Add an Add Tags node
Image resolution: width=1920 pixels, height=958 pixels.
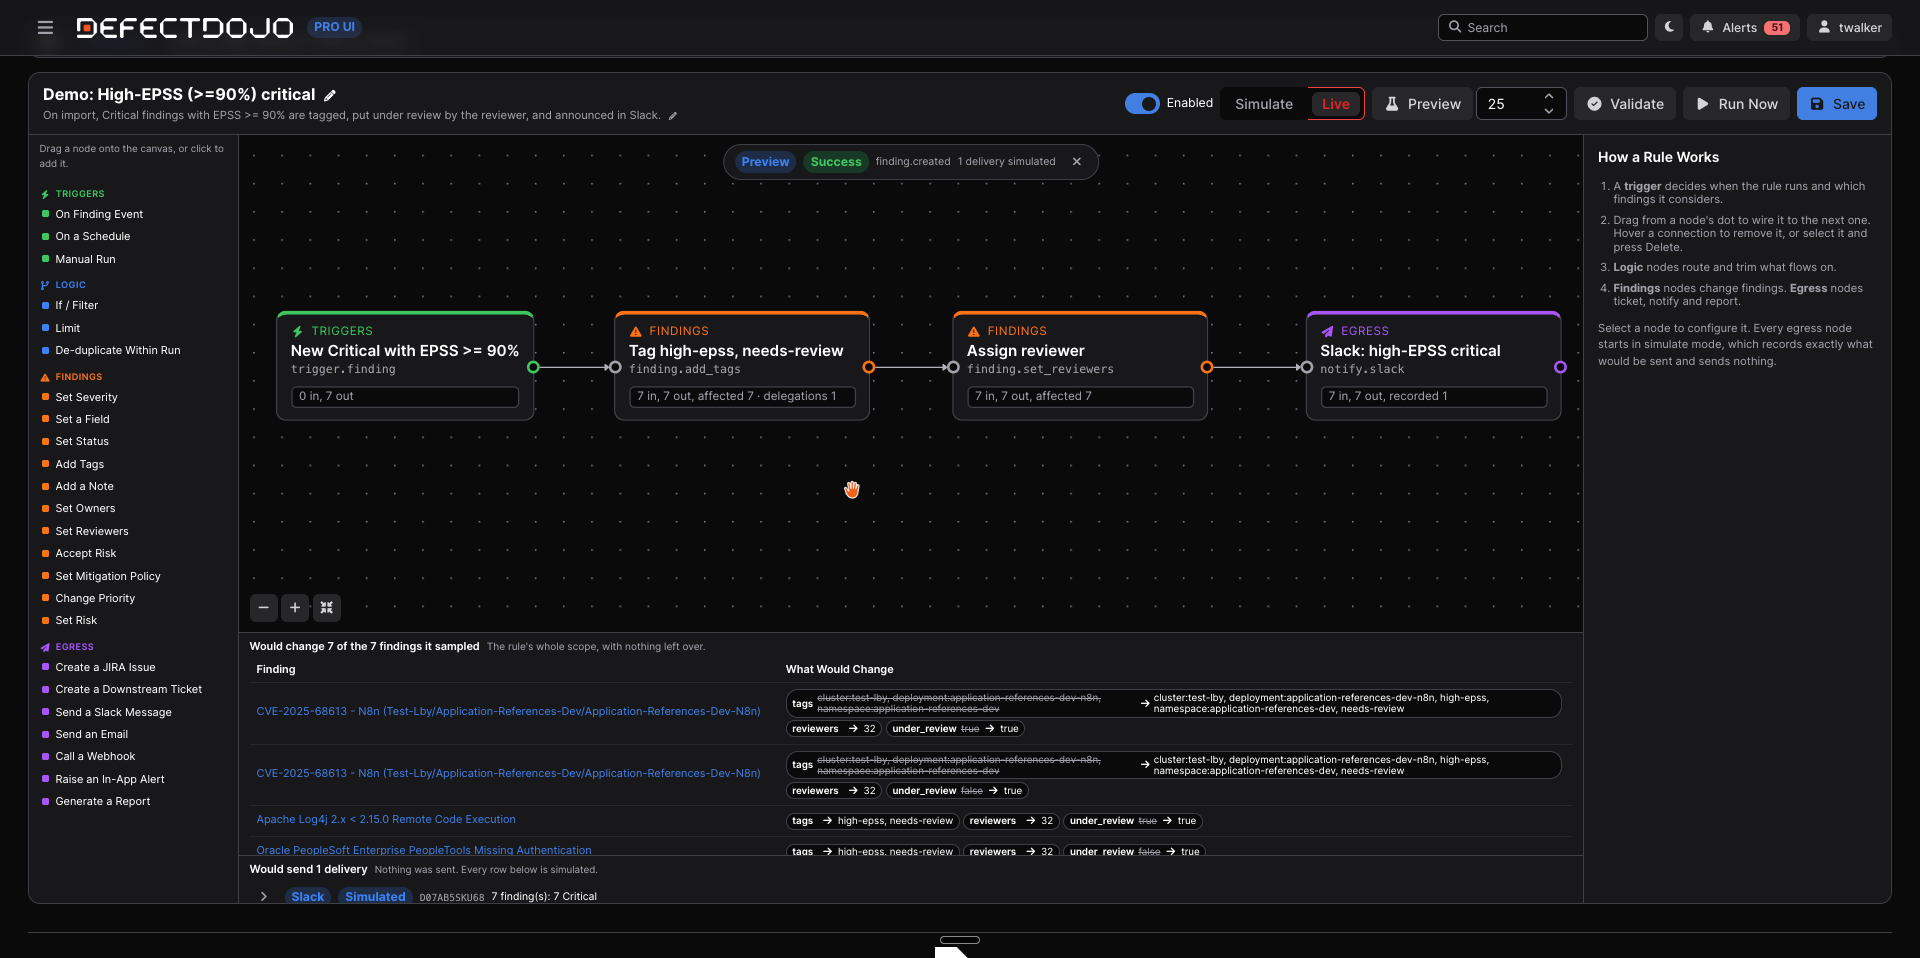(x=79, y=464)
